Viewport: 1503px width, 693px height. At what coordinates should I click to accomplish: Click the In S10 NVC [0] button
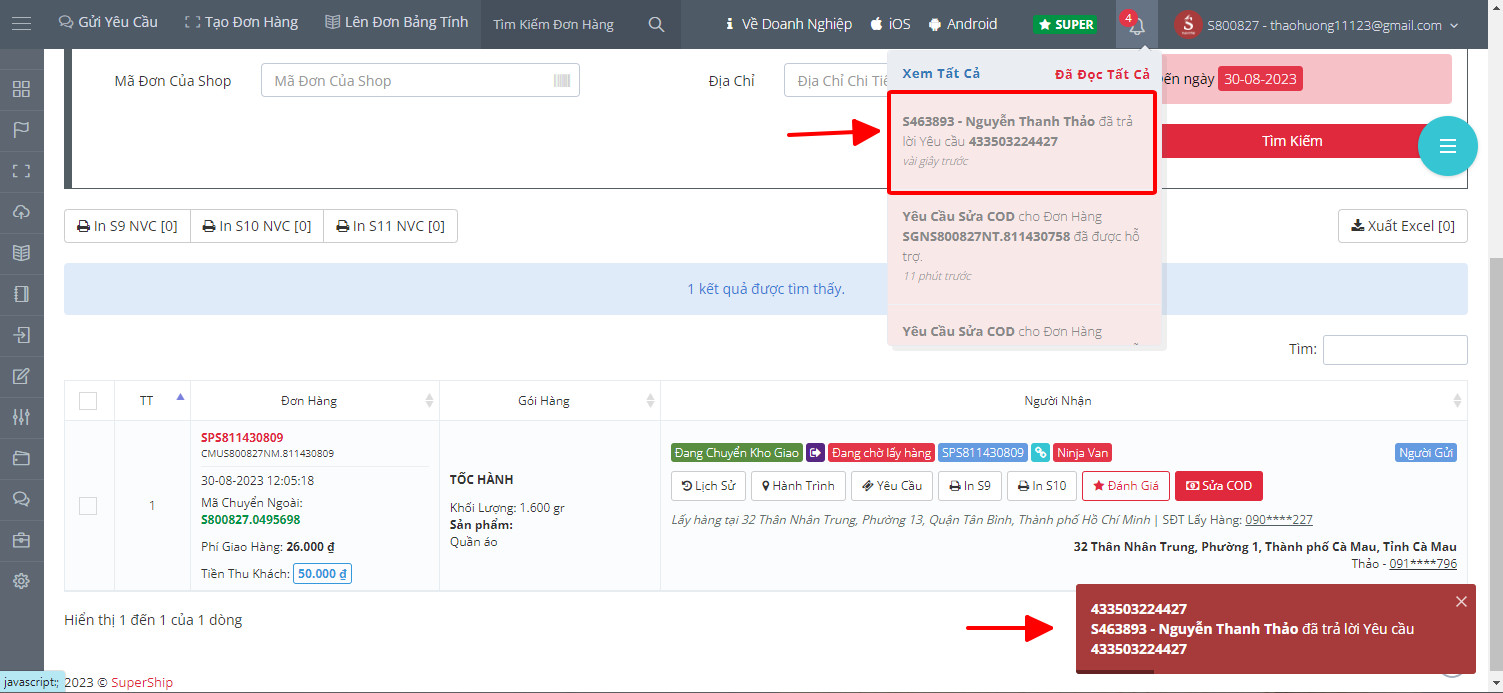tap(257, 226)
